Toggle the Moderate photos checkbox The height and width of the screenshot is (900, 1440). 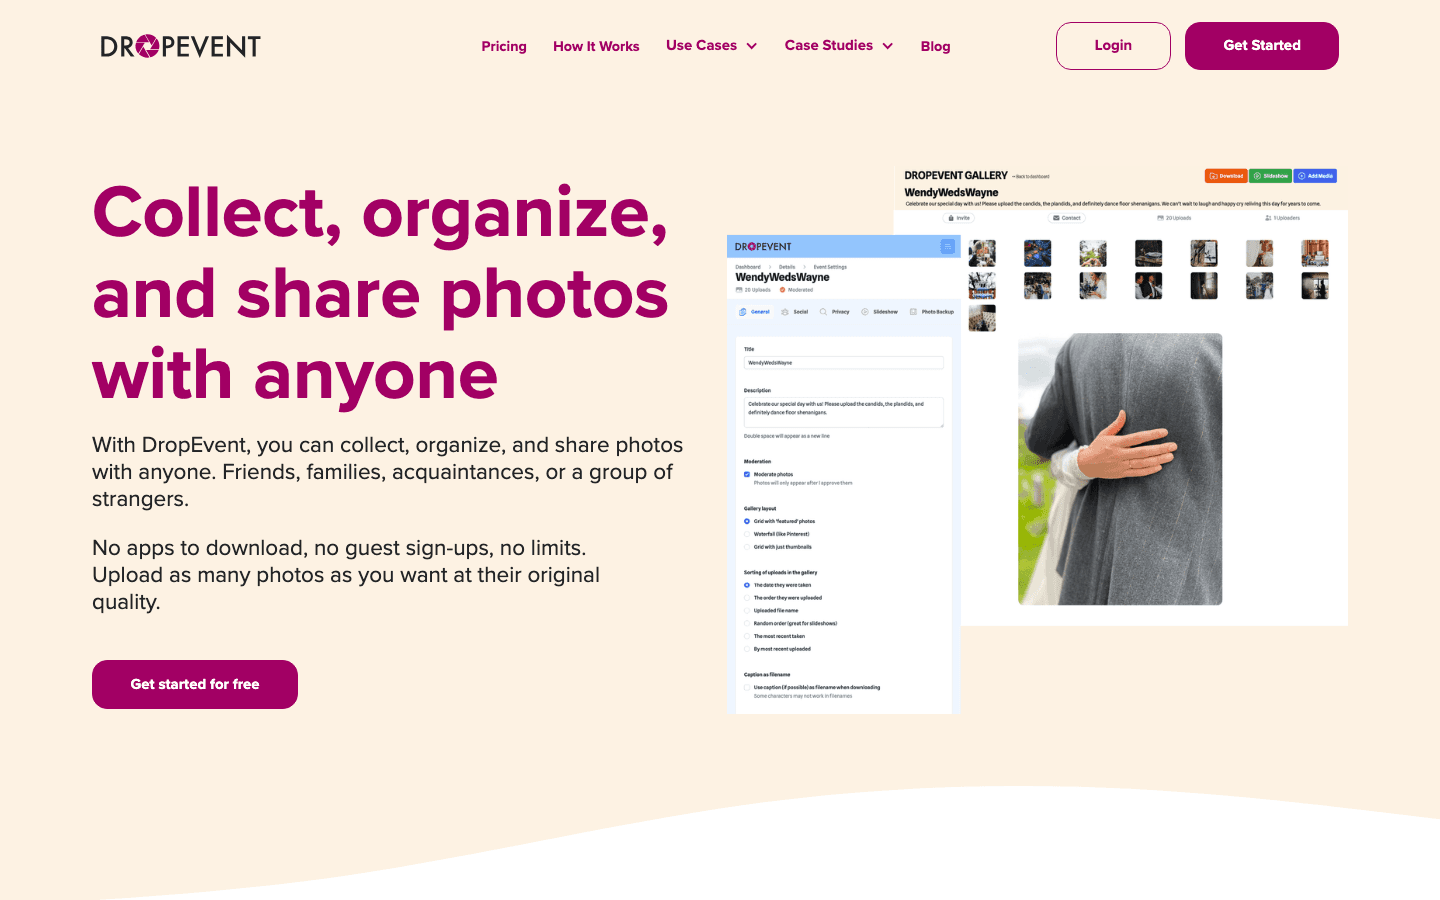(x=747, y=474)
